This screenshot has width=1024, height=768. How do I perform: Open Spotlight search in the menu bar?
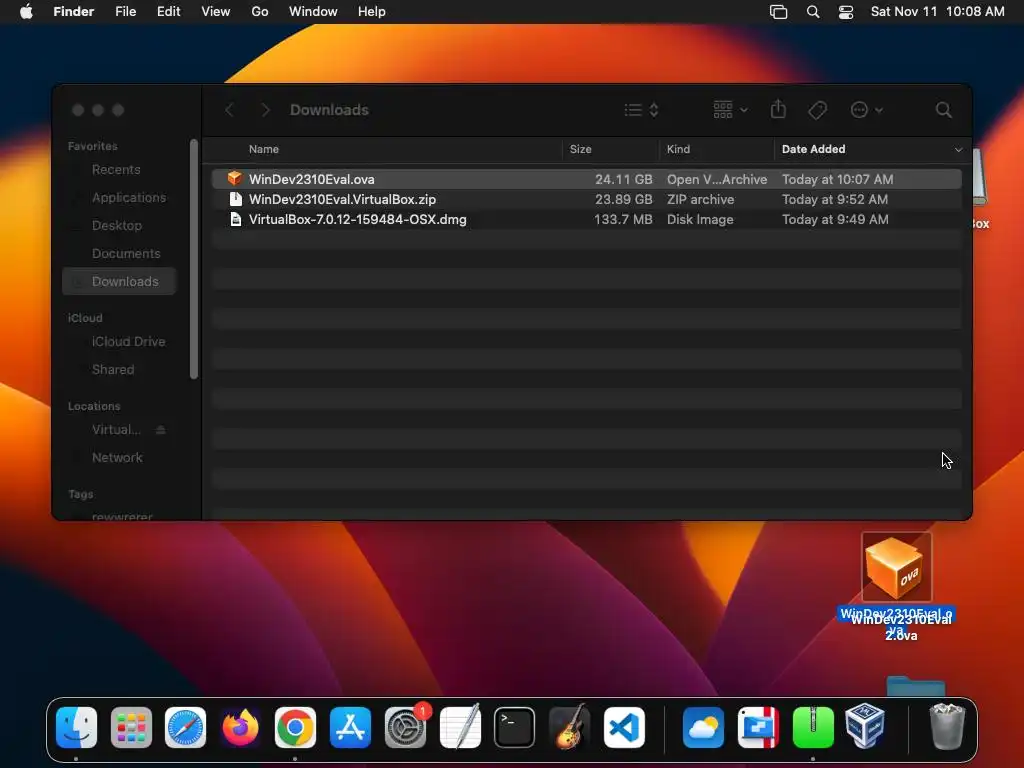pos(813,12)
